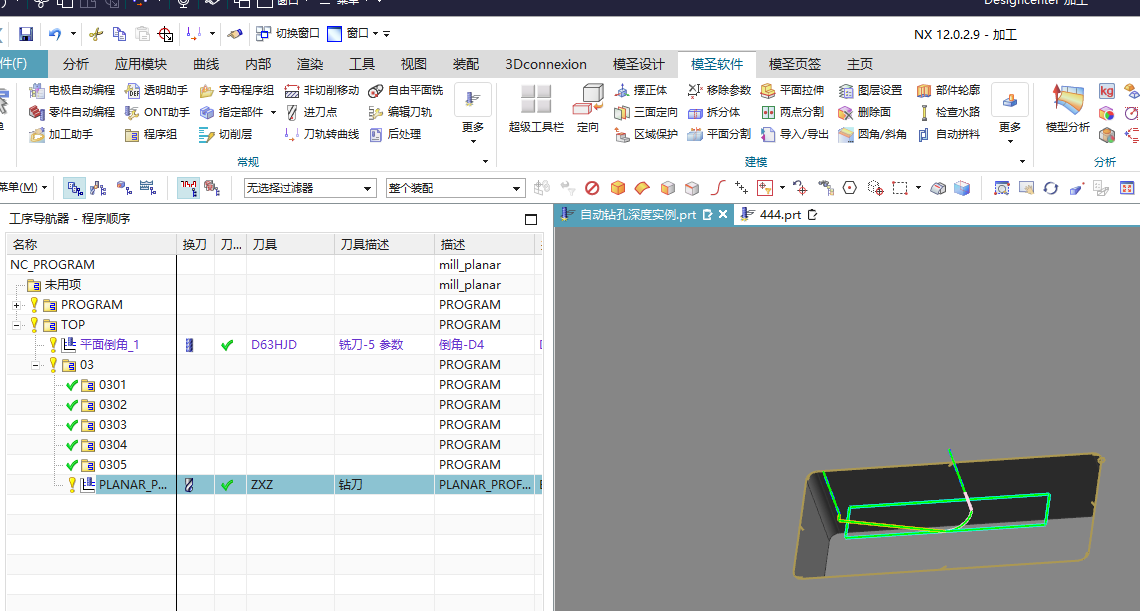Click the 切换窗口 button
This screenshot has height=611, width=1140.
click(x=288, y=33)
